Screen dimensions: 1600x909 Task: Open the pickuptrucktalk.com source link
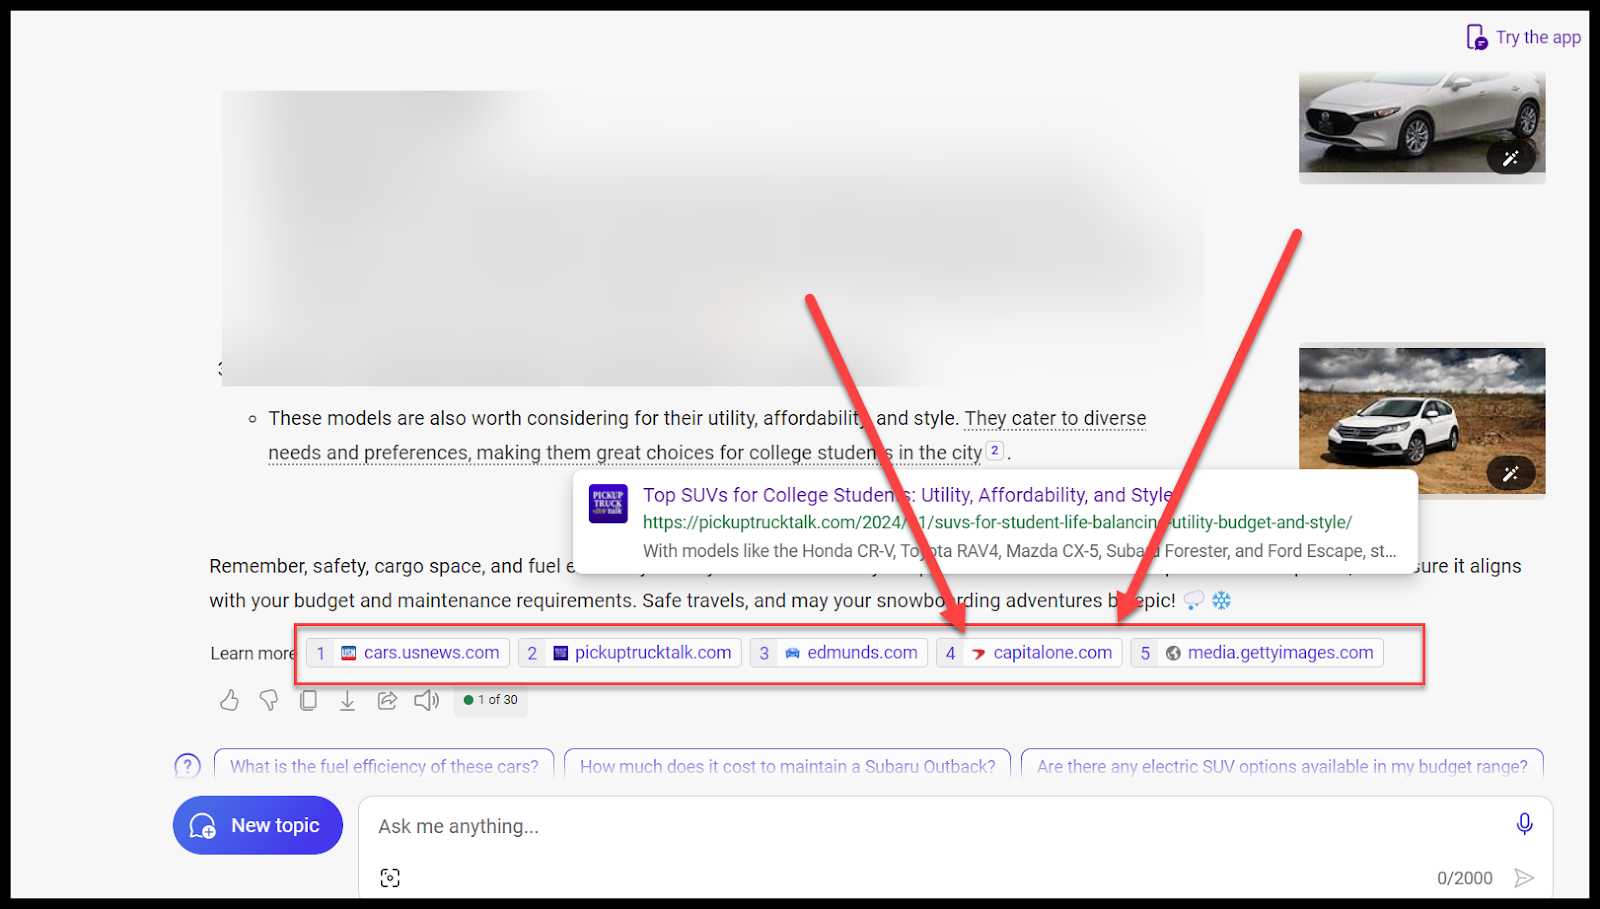click(x=630, y=653)
